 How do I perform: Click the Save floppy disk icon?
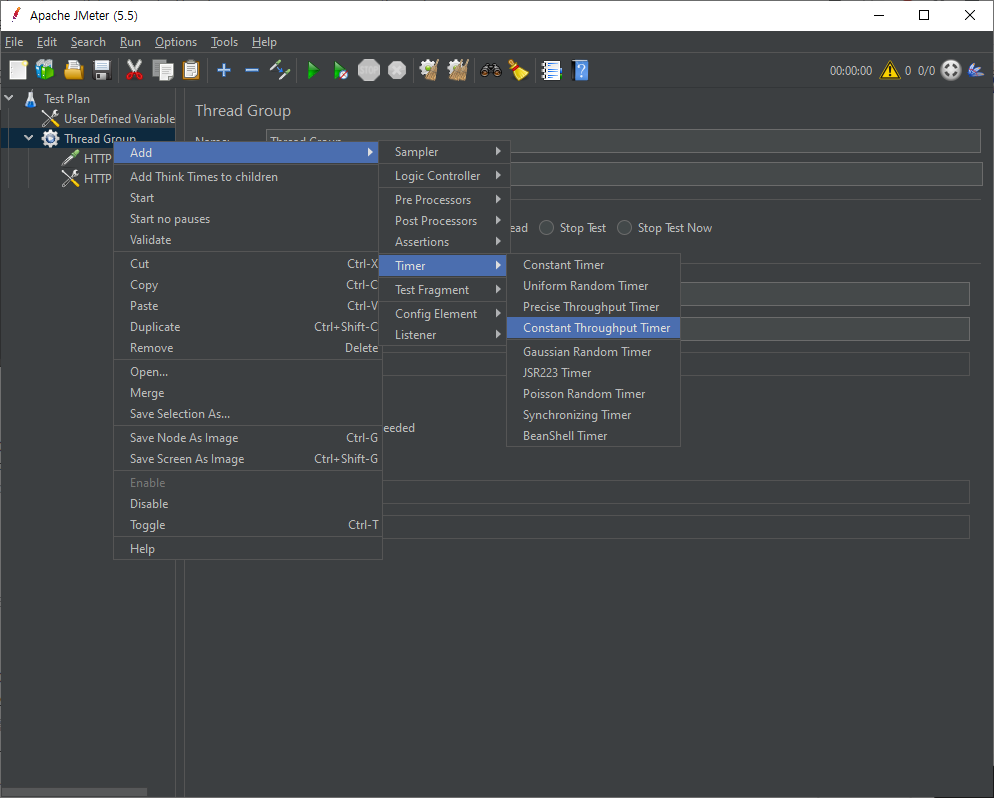[101, 70]
